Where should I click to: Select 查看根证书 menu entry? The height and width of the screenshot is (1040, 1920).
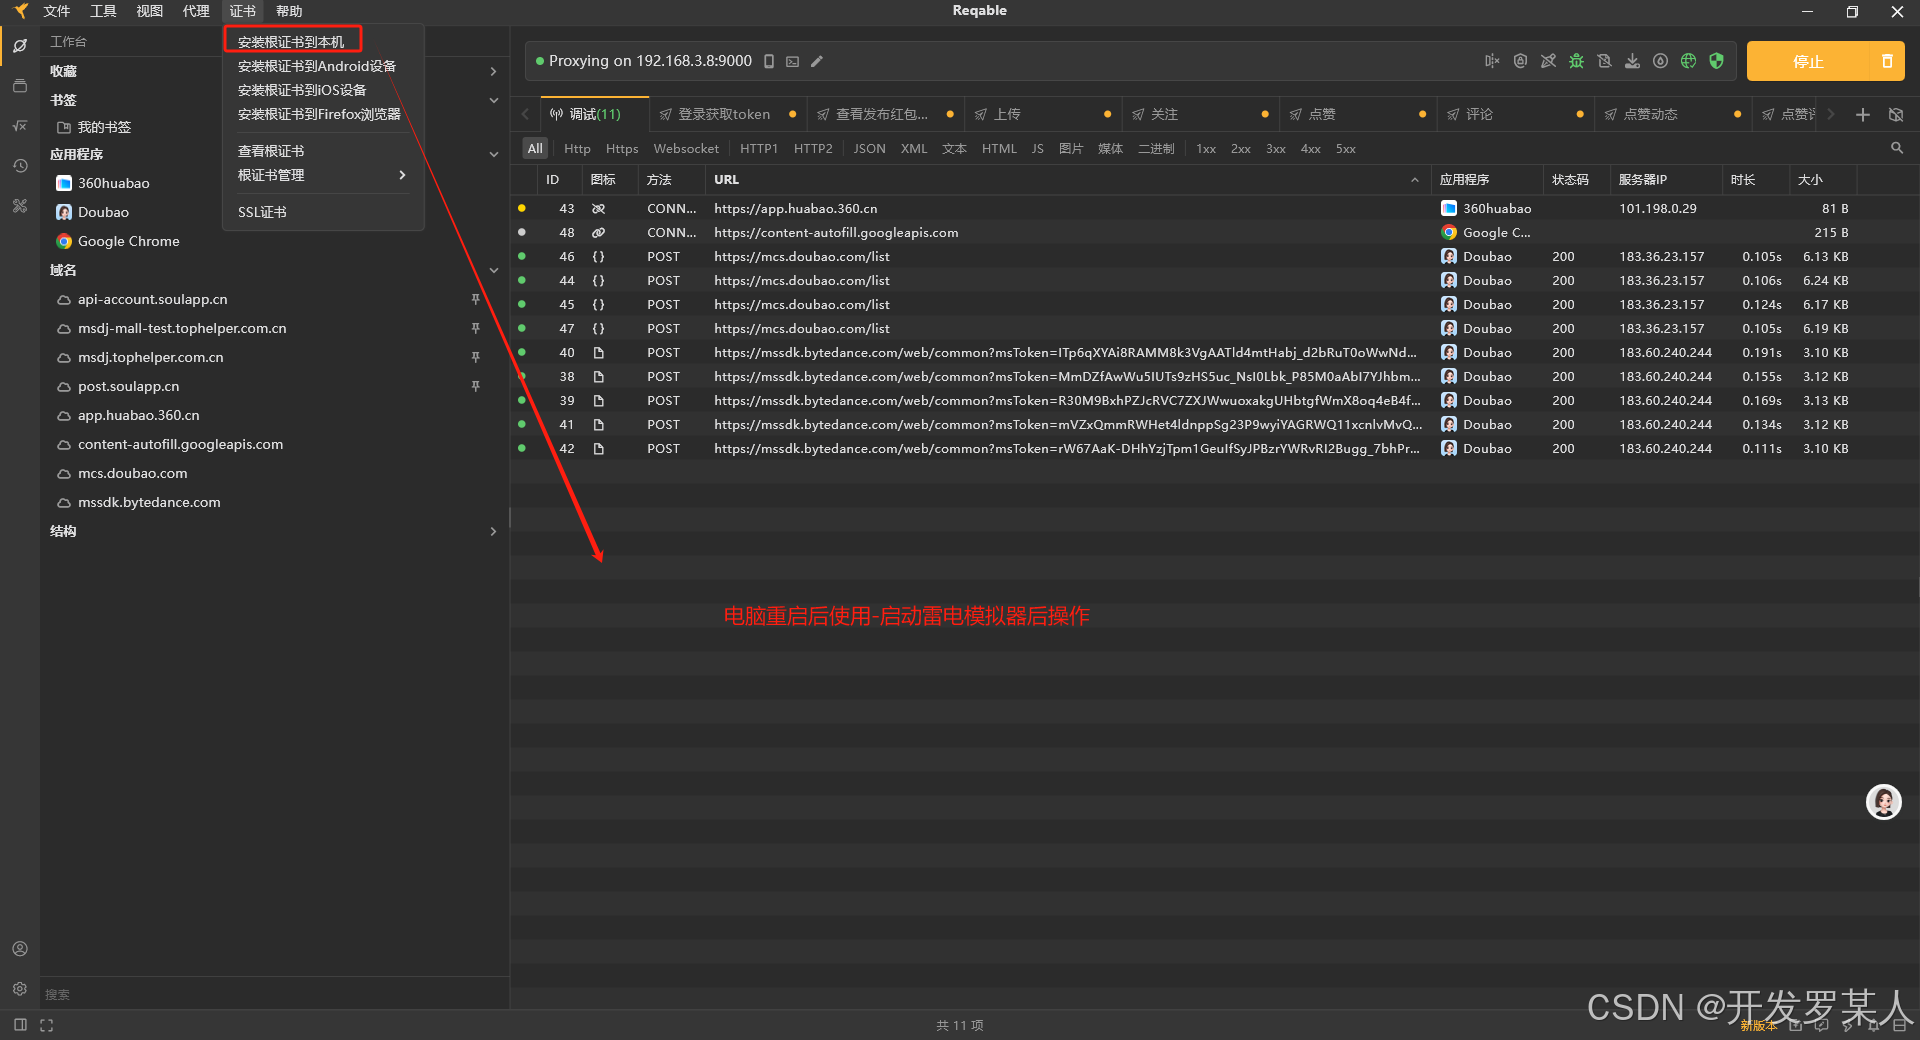(x=271, y=151)
